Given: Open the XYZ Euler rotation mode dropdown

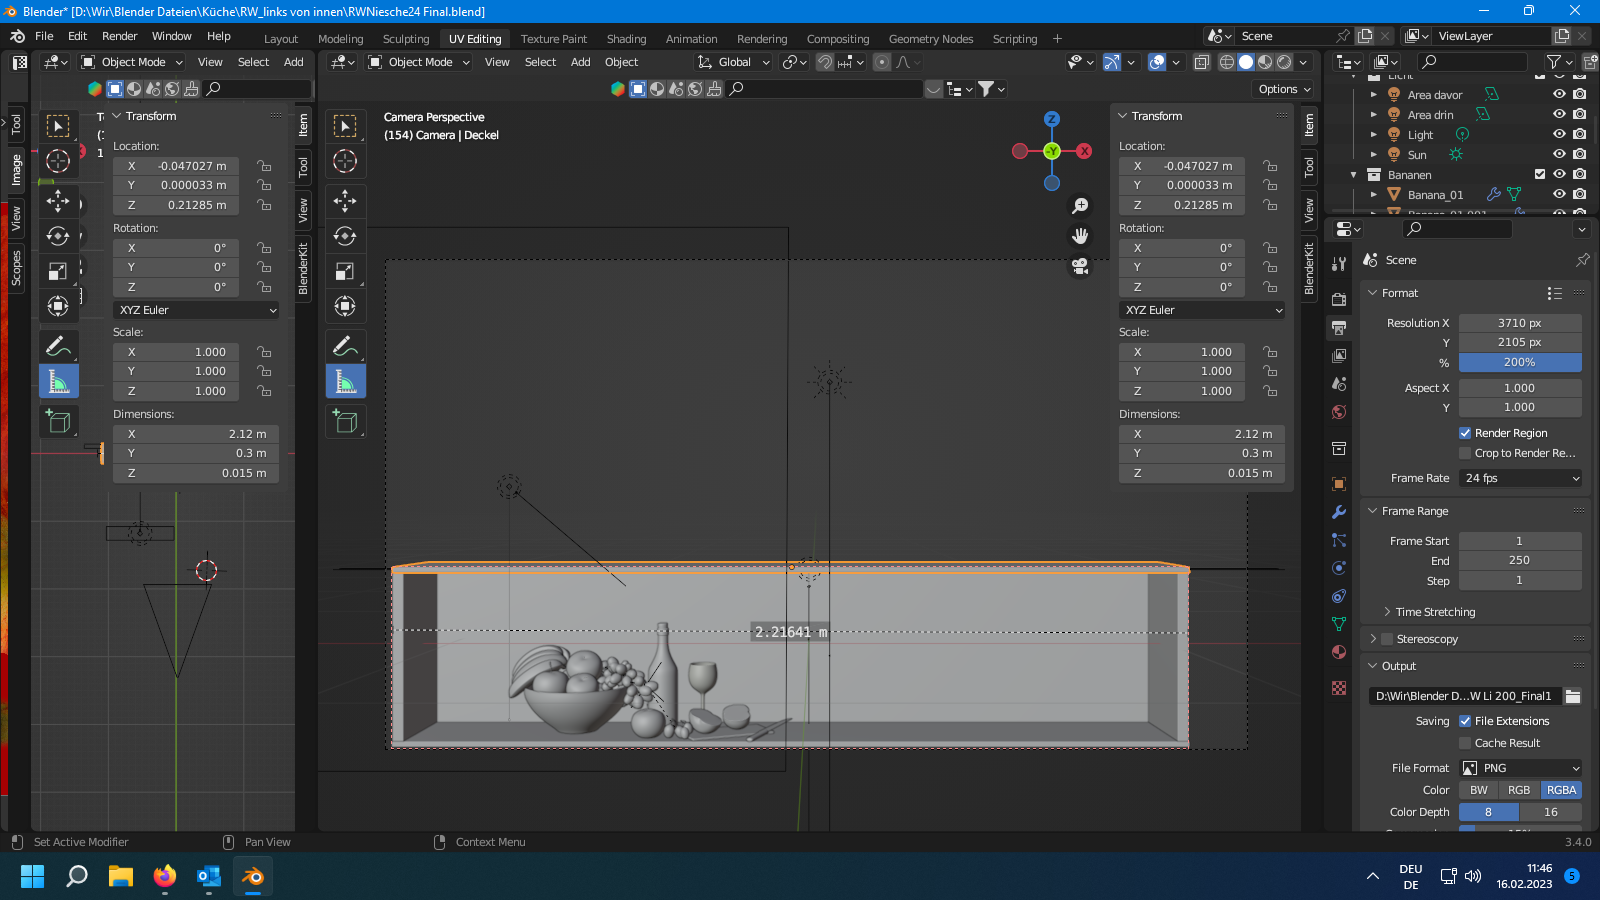Looking at the screenshot, I should coord(1201,310).
